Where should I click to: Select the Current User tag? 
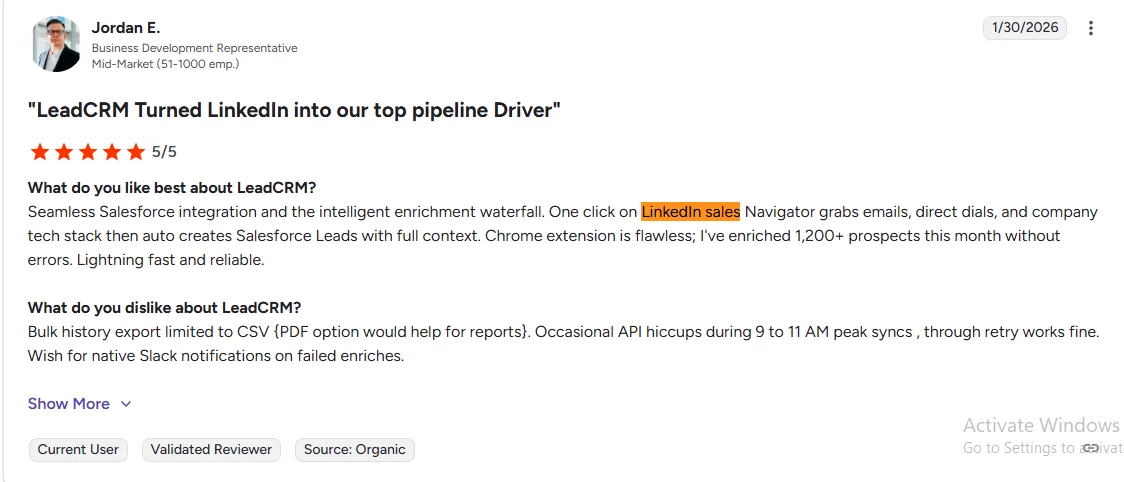(x=78, y=450)
